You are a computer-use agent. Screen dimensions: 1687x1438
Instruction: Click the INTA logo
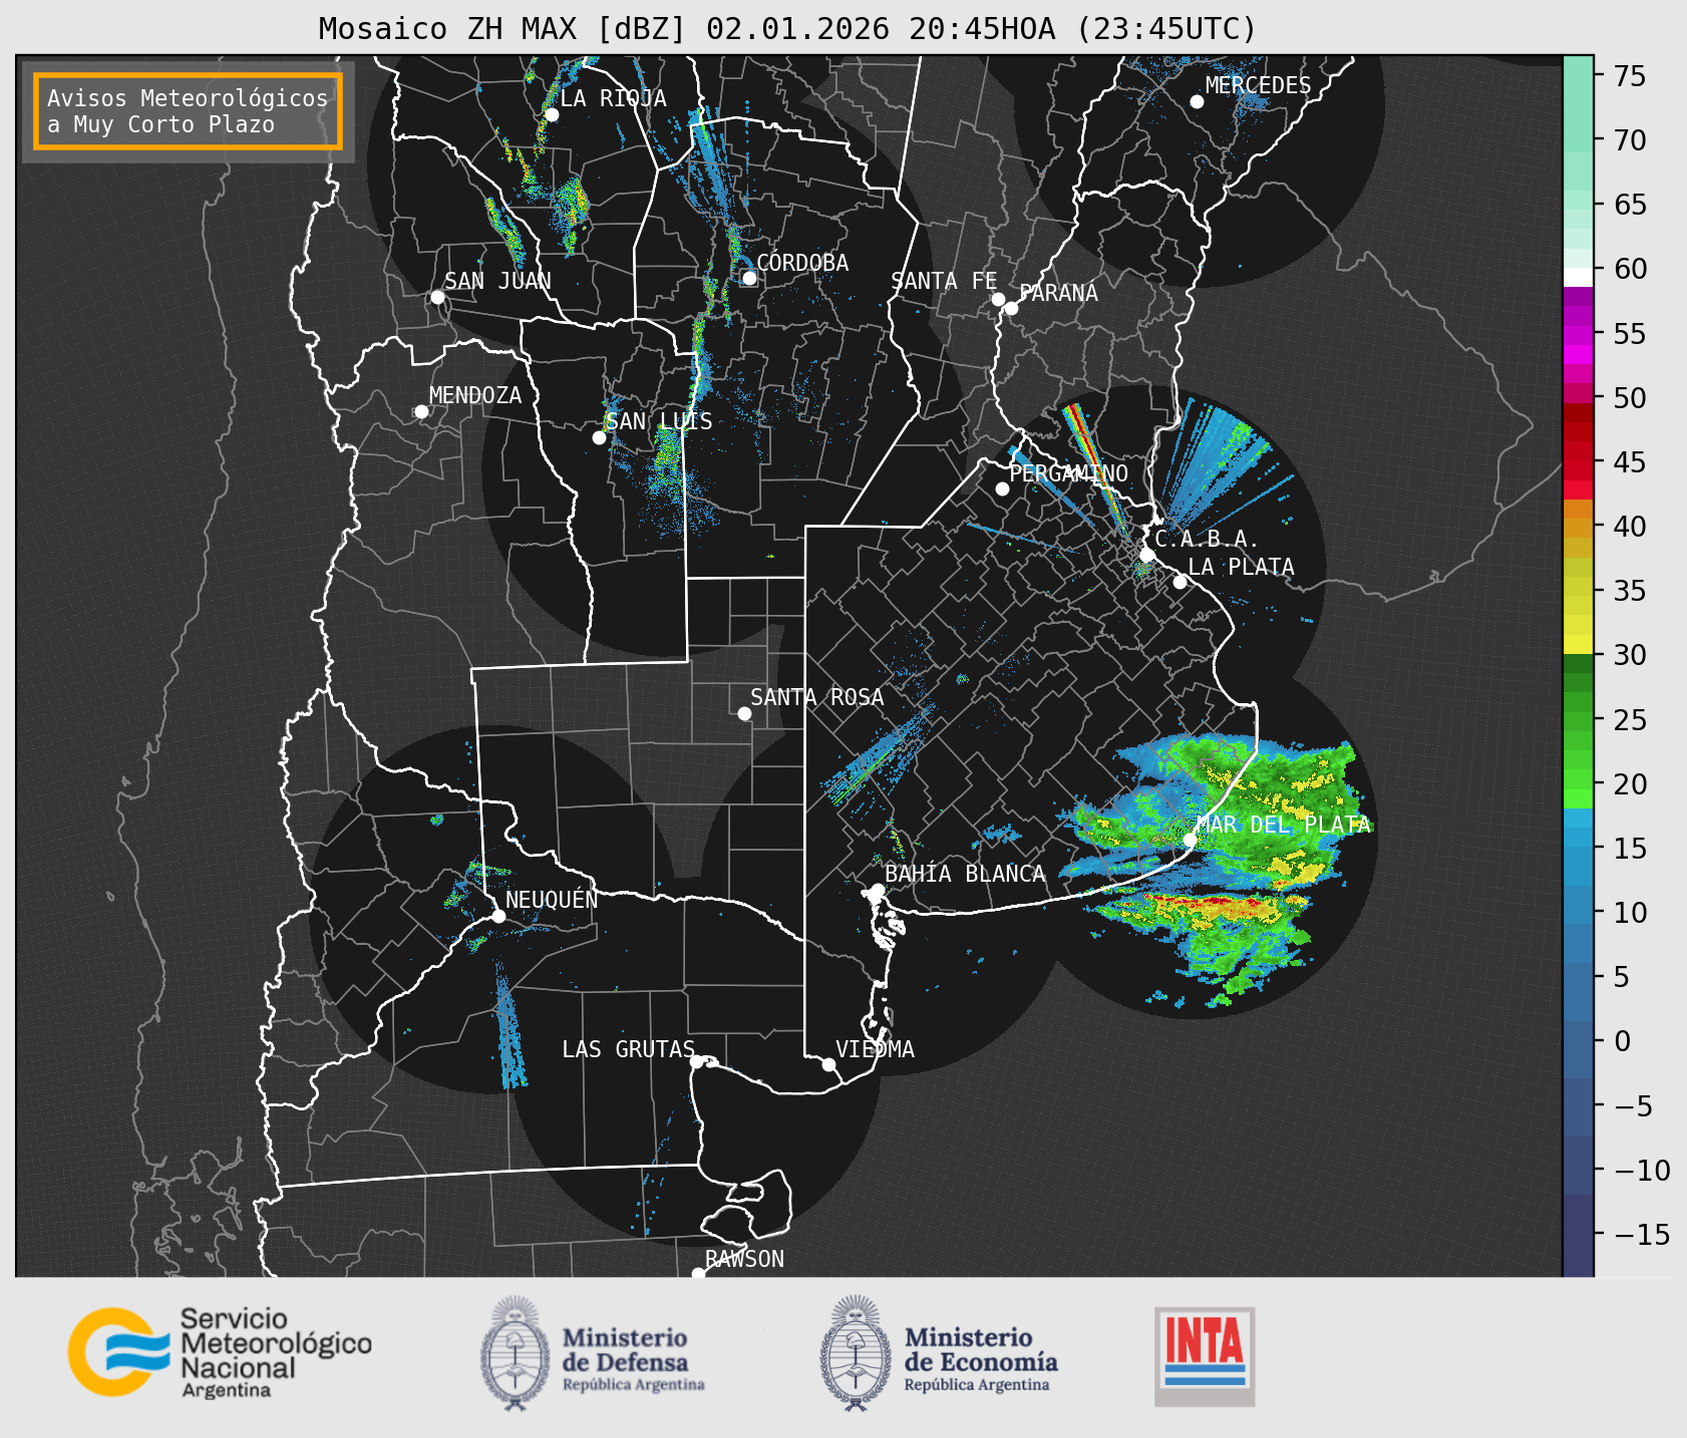[x=1204, y=1356]
